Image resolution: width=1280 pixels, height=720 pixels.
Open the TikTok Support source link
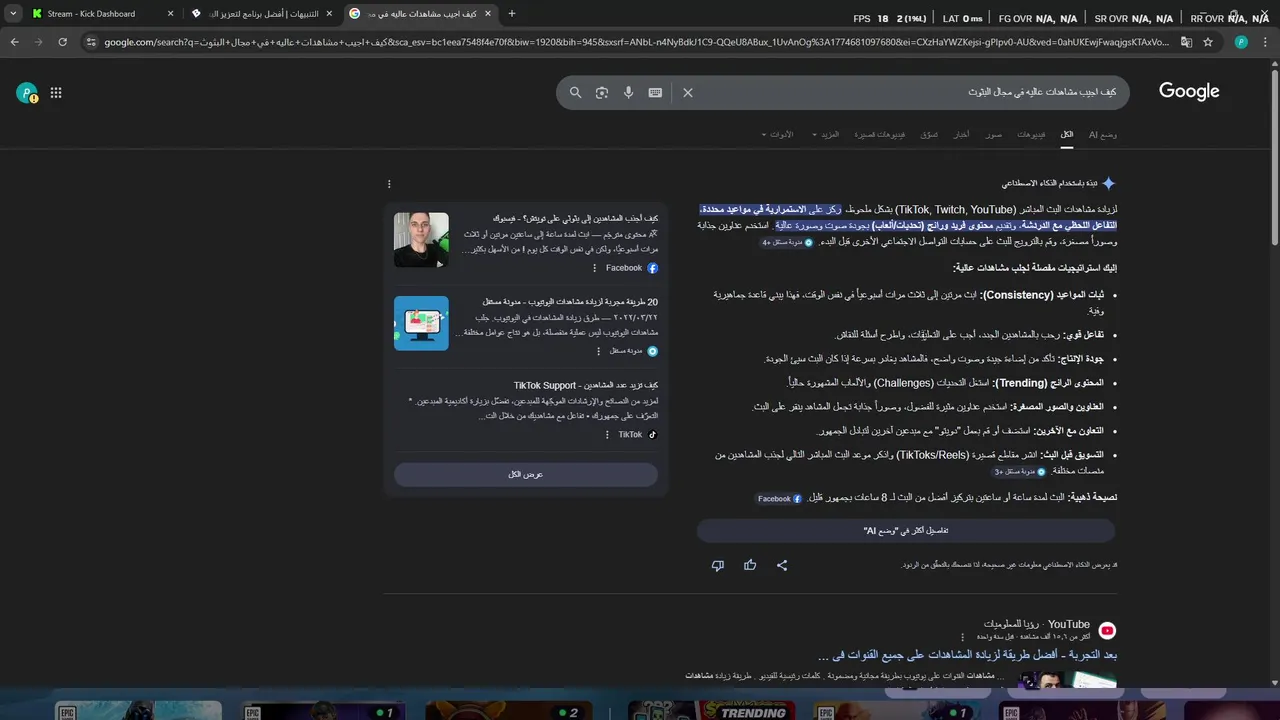[x=585, y=385]
